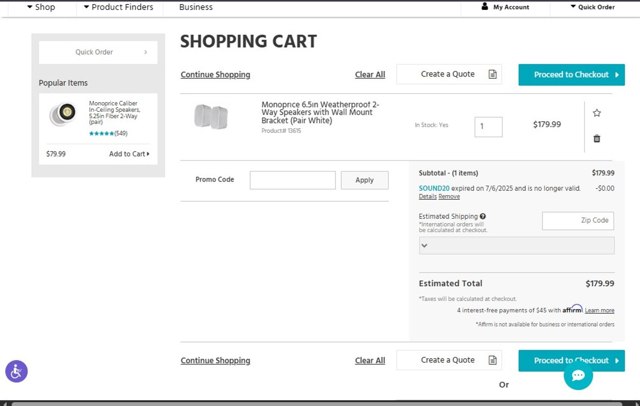
Task: Open sidebar Quick Order arrow
Action: [146, 52]
